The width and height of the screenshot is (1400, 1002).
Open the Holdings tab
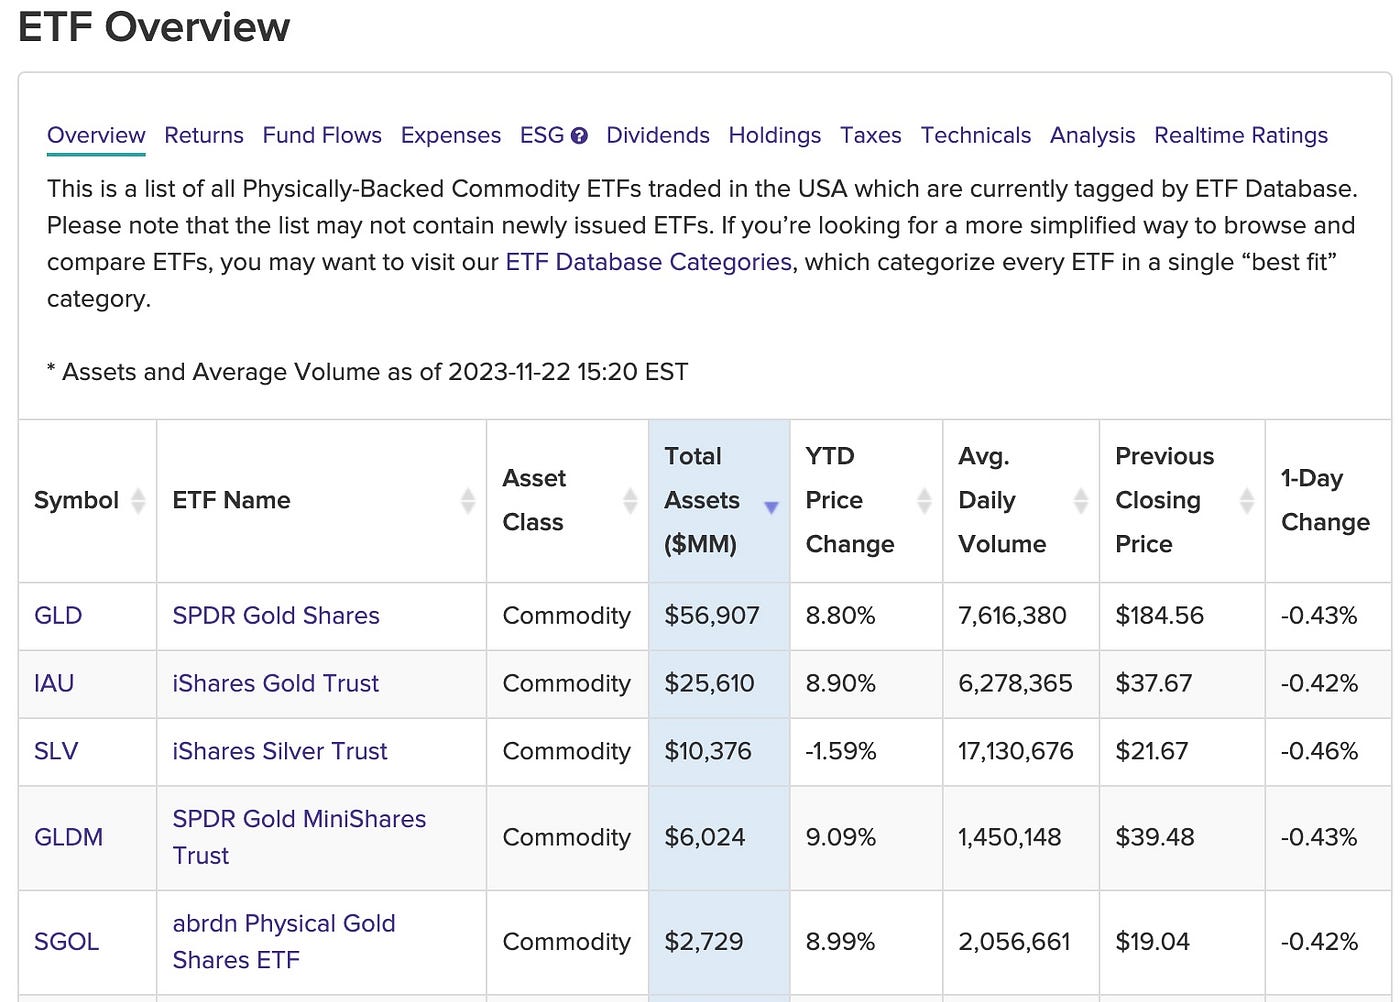pos(775,135)
